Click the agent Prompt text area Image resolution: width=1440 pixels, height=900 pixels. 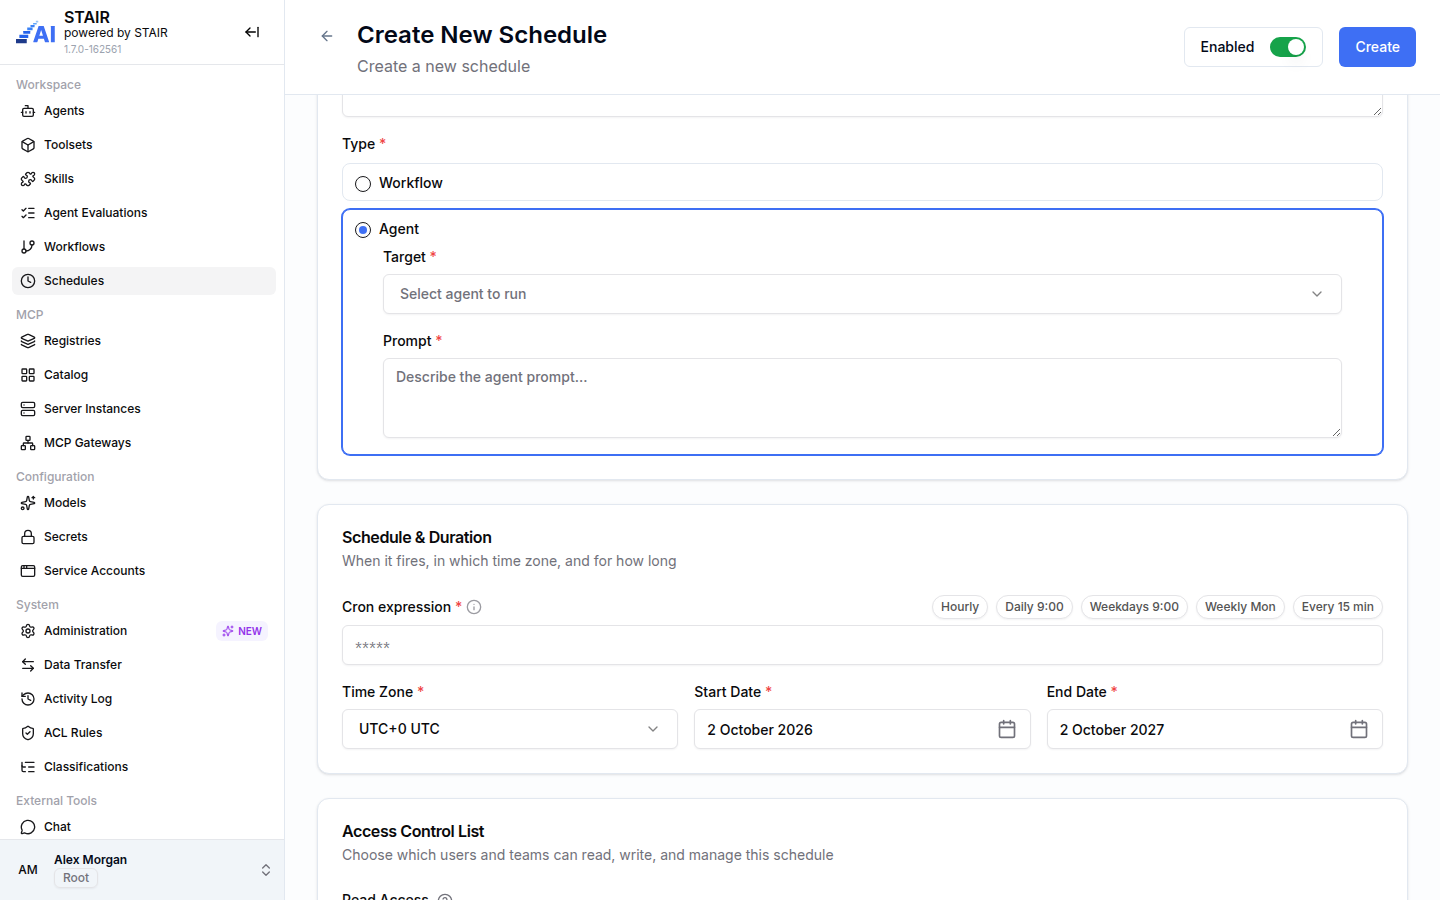click(862, 398)
